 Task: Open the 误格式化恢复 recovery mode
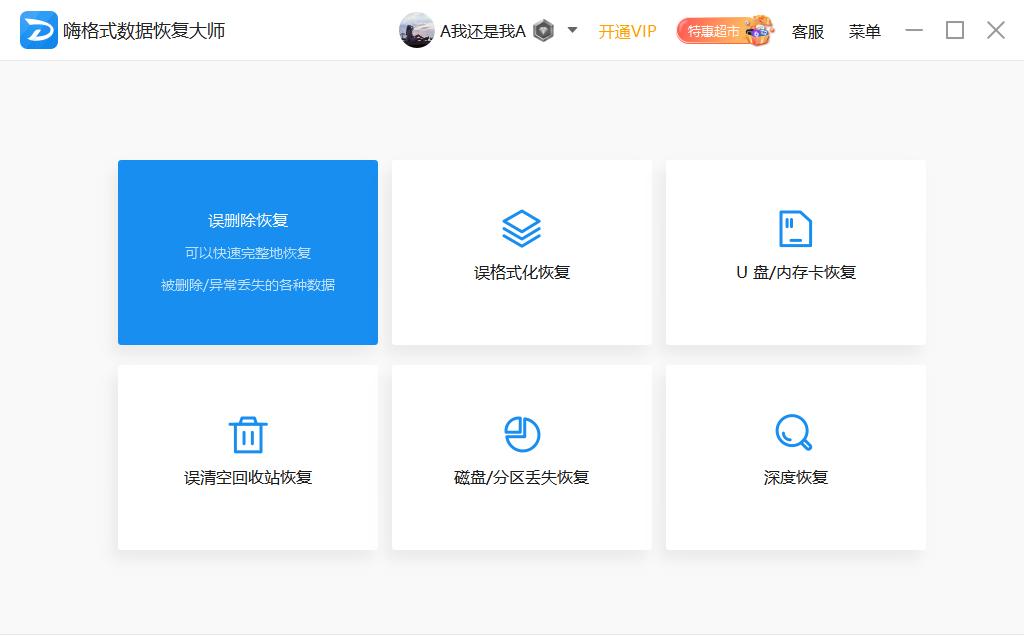(521, 252)
